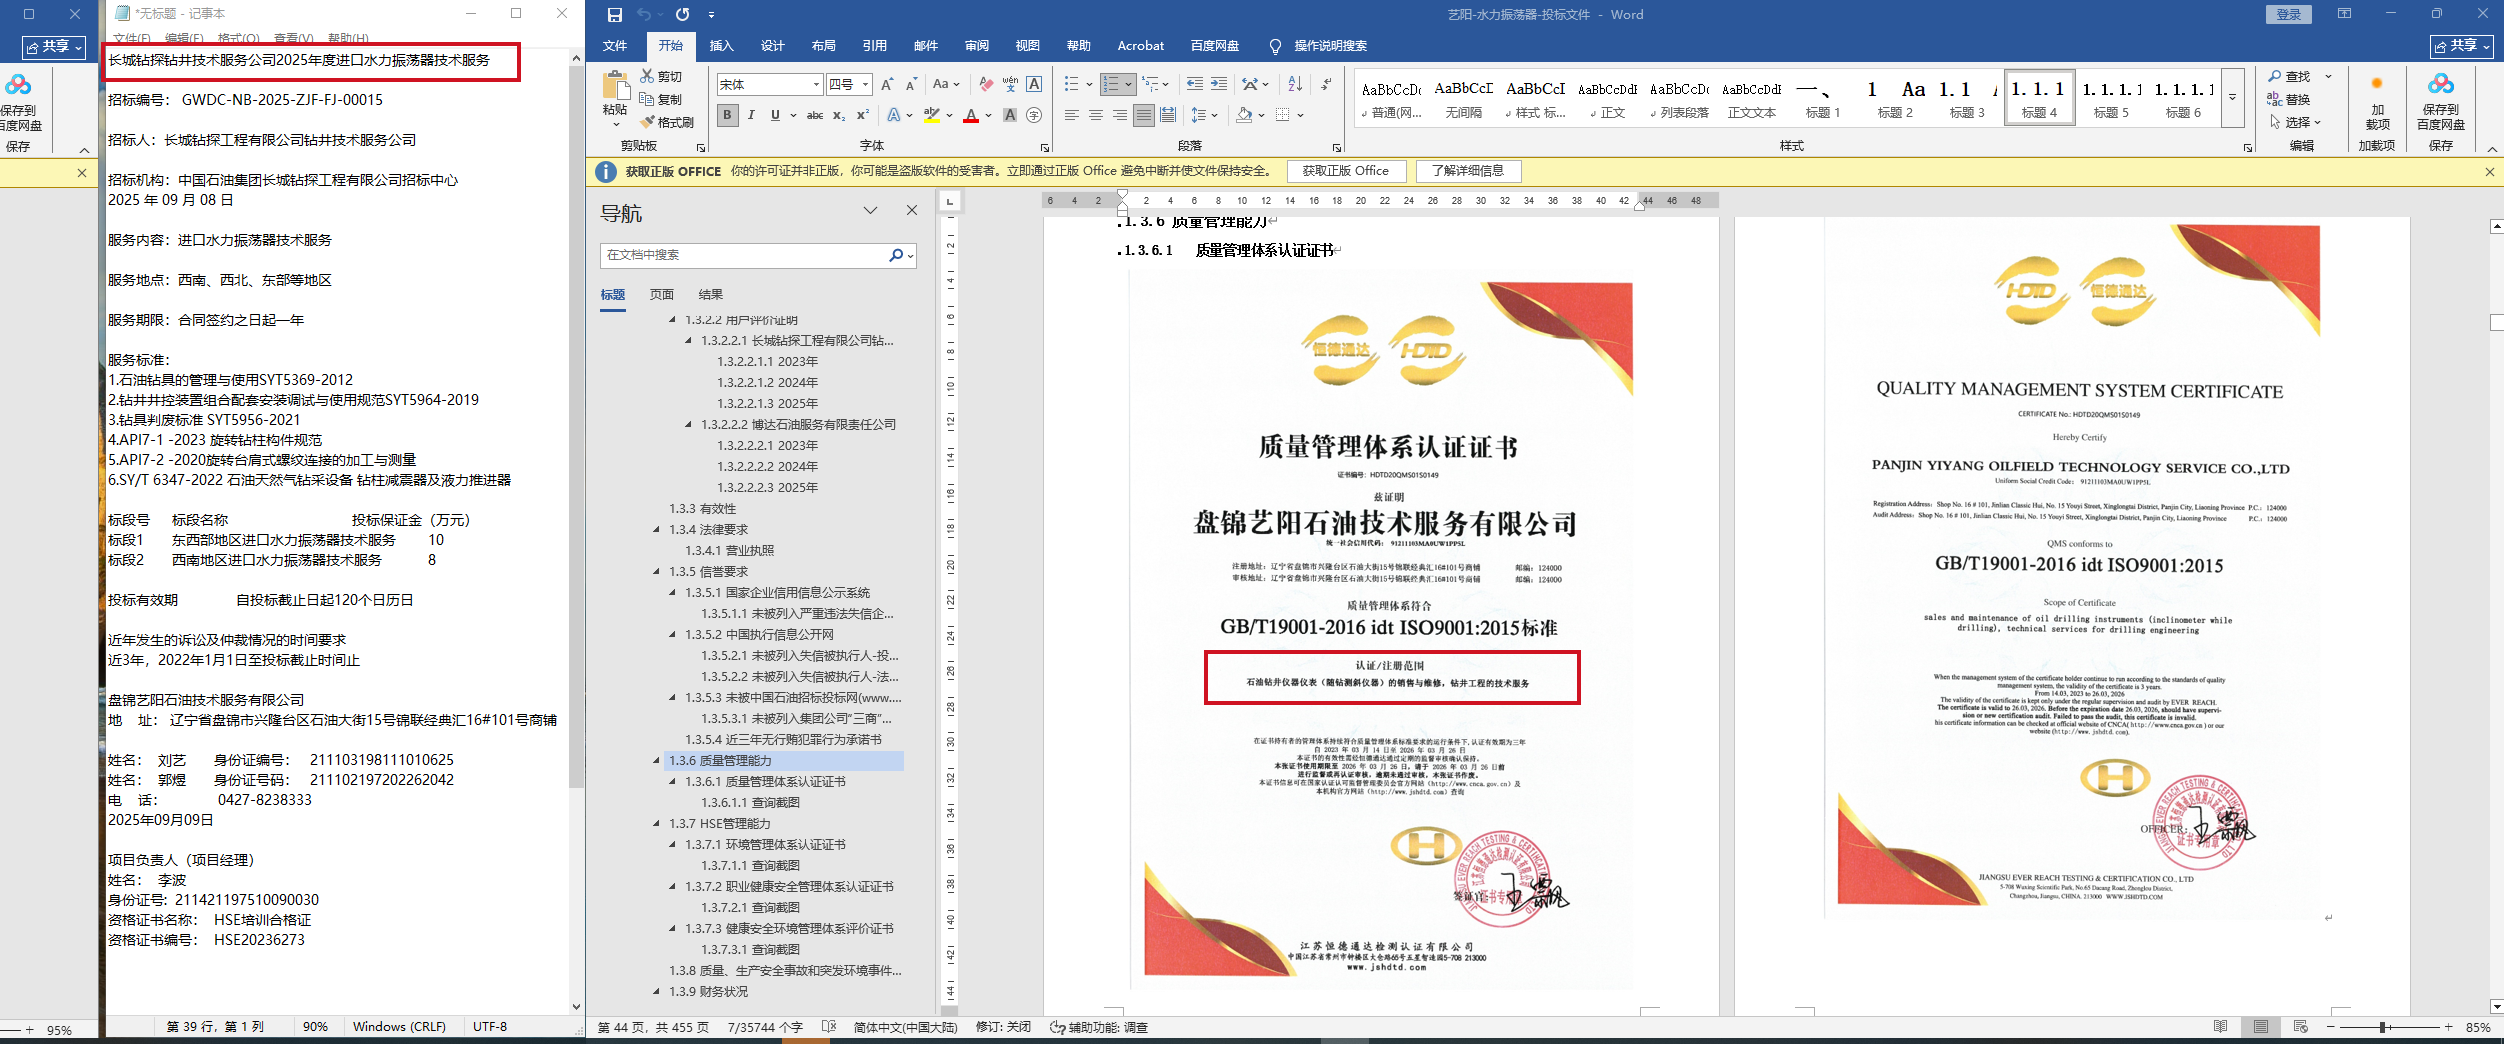Collapse the 1.3.5 信誉要求 heading in navigation
This screenshot has height=1044, width=2504.
[x=656, y=572]
